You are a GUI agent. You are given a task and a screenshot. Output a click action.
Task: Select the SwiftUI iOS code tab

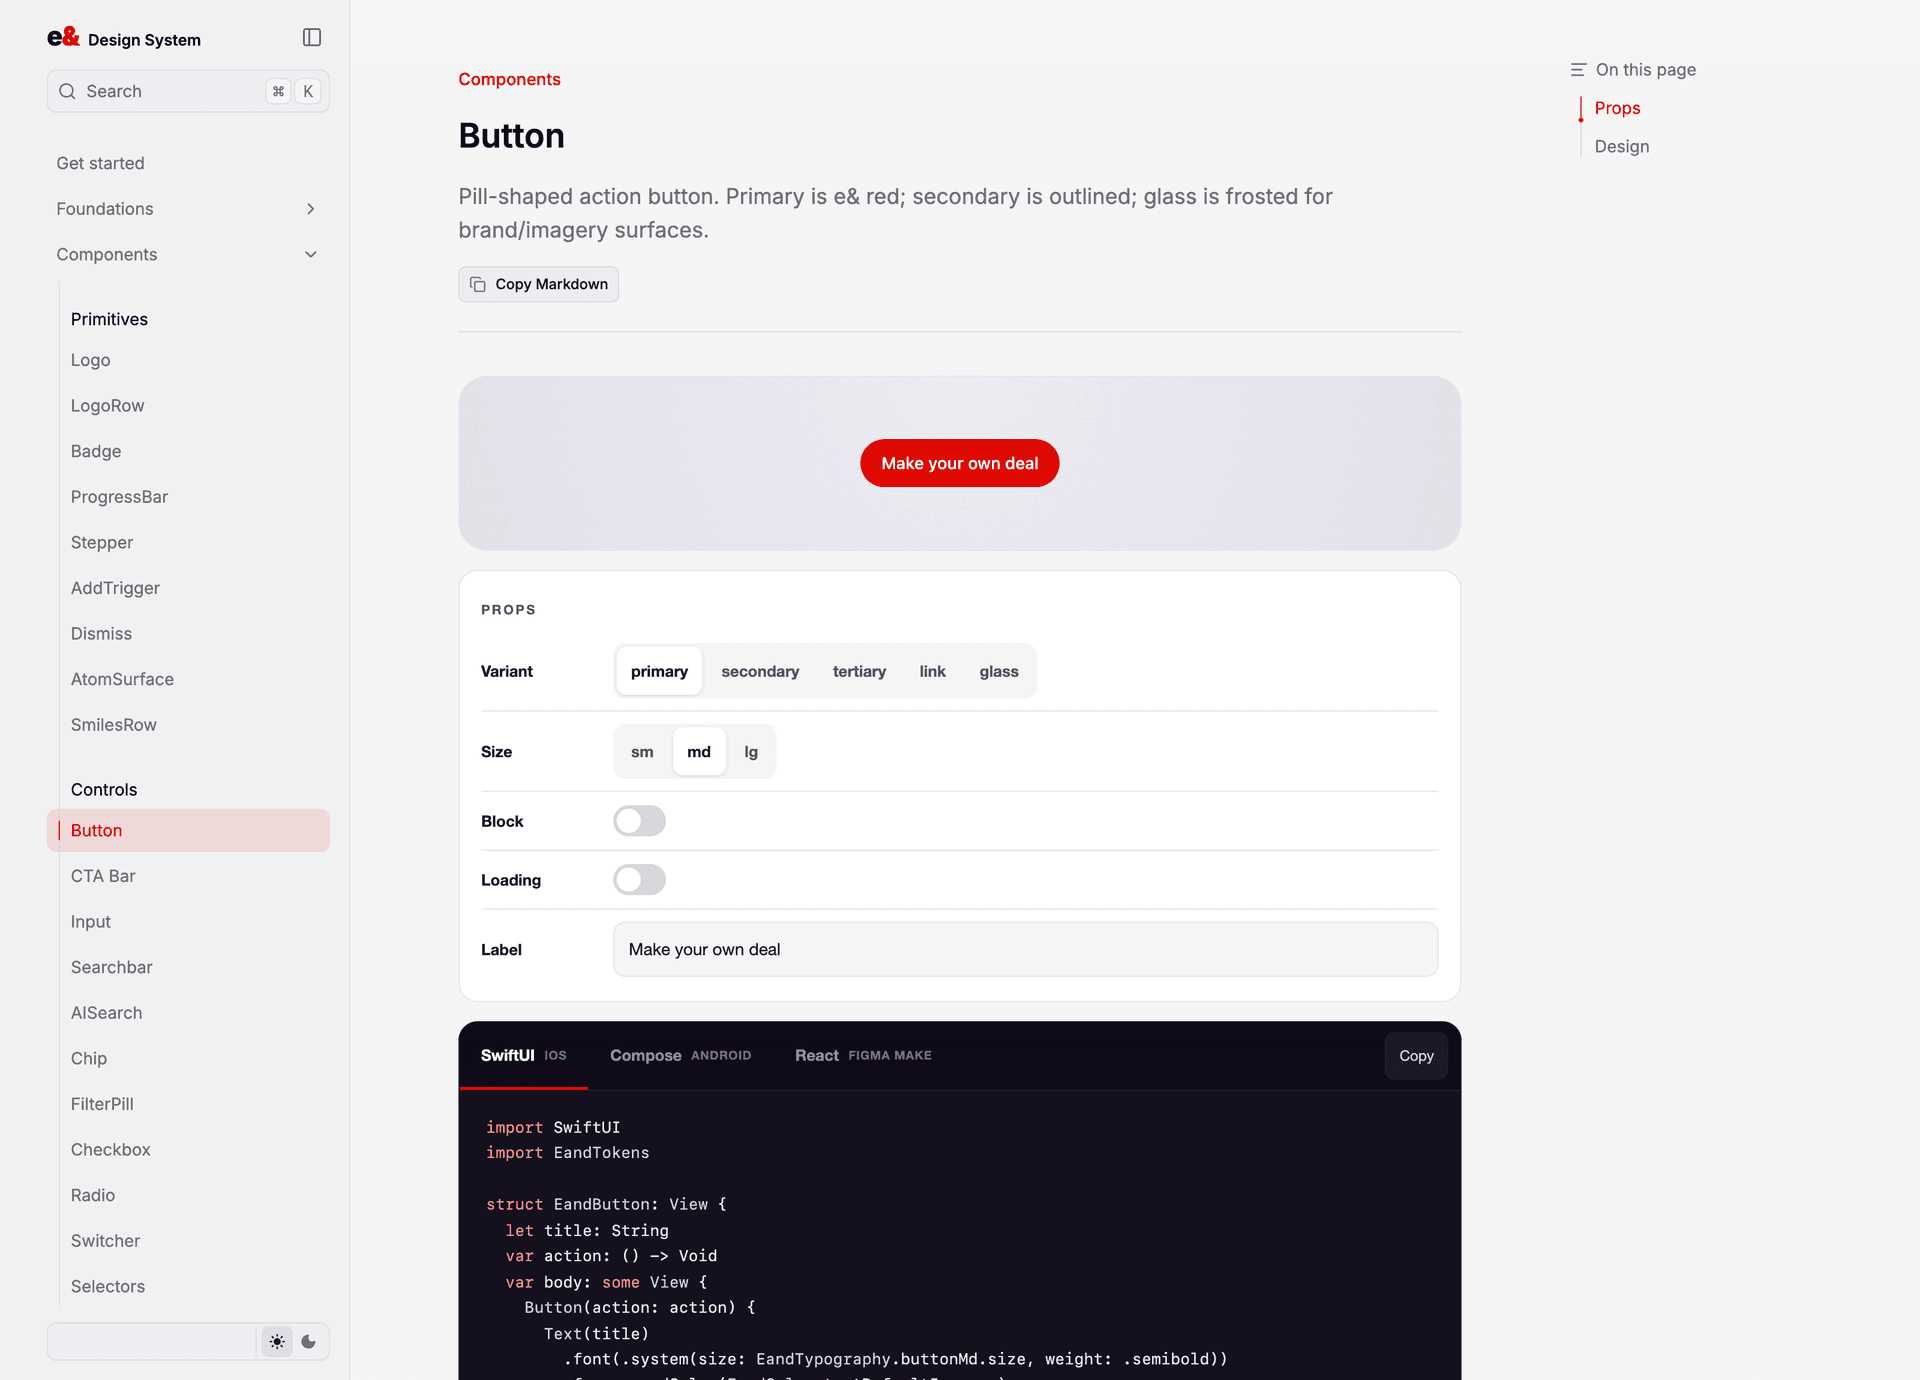[523, 1056]
